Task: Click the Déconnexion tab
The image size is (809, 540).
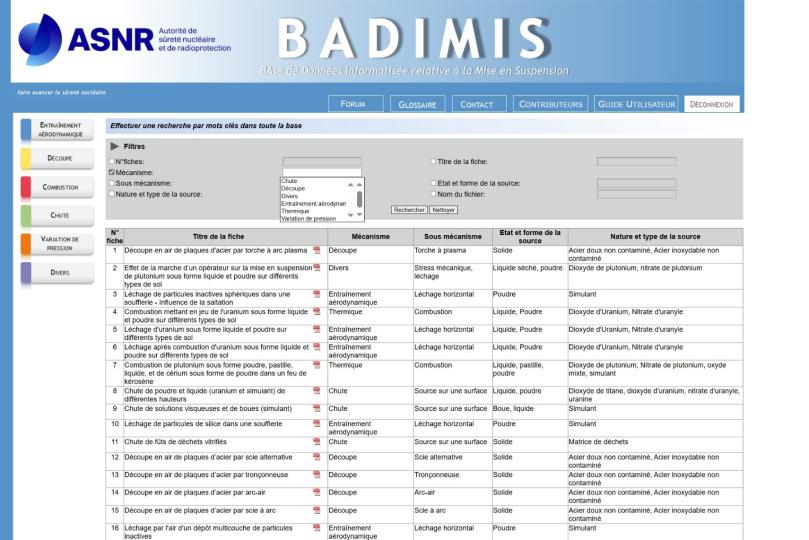Action: pyautogui.click(x=711, y=104)
